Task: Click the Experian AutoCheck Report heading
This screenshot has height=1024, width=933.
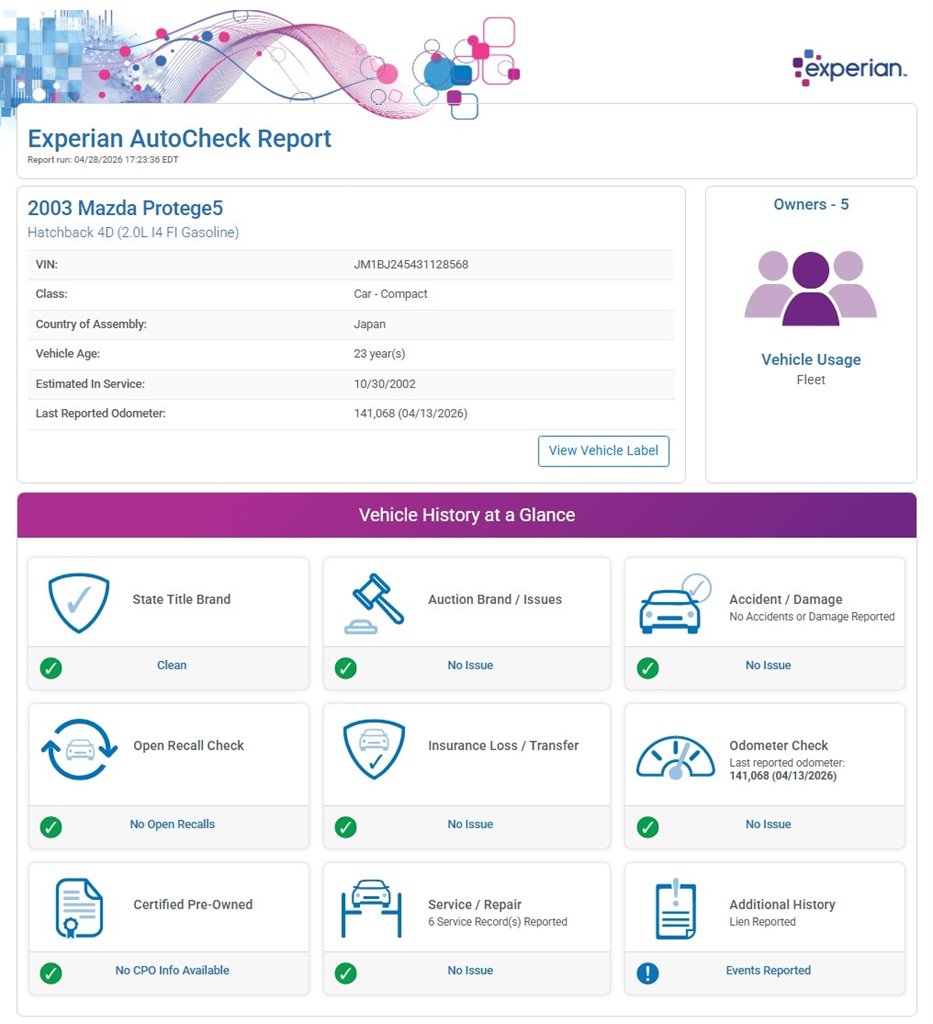Action: click(180, 138)
